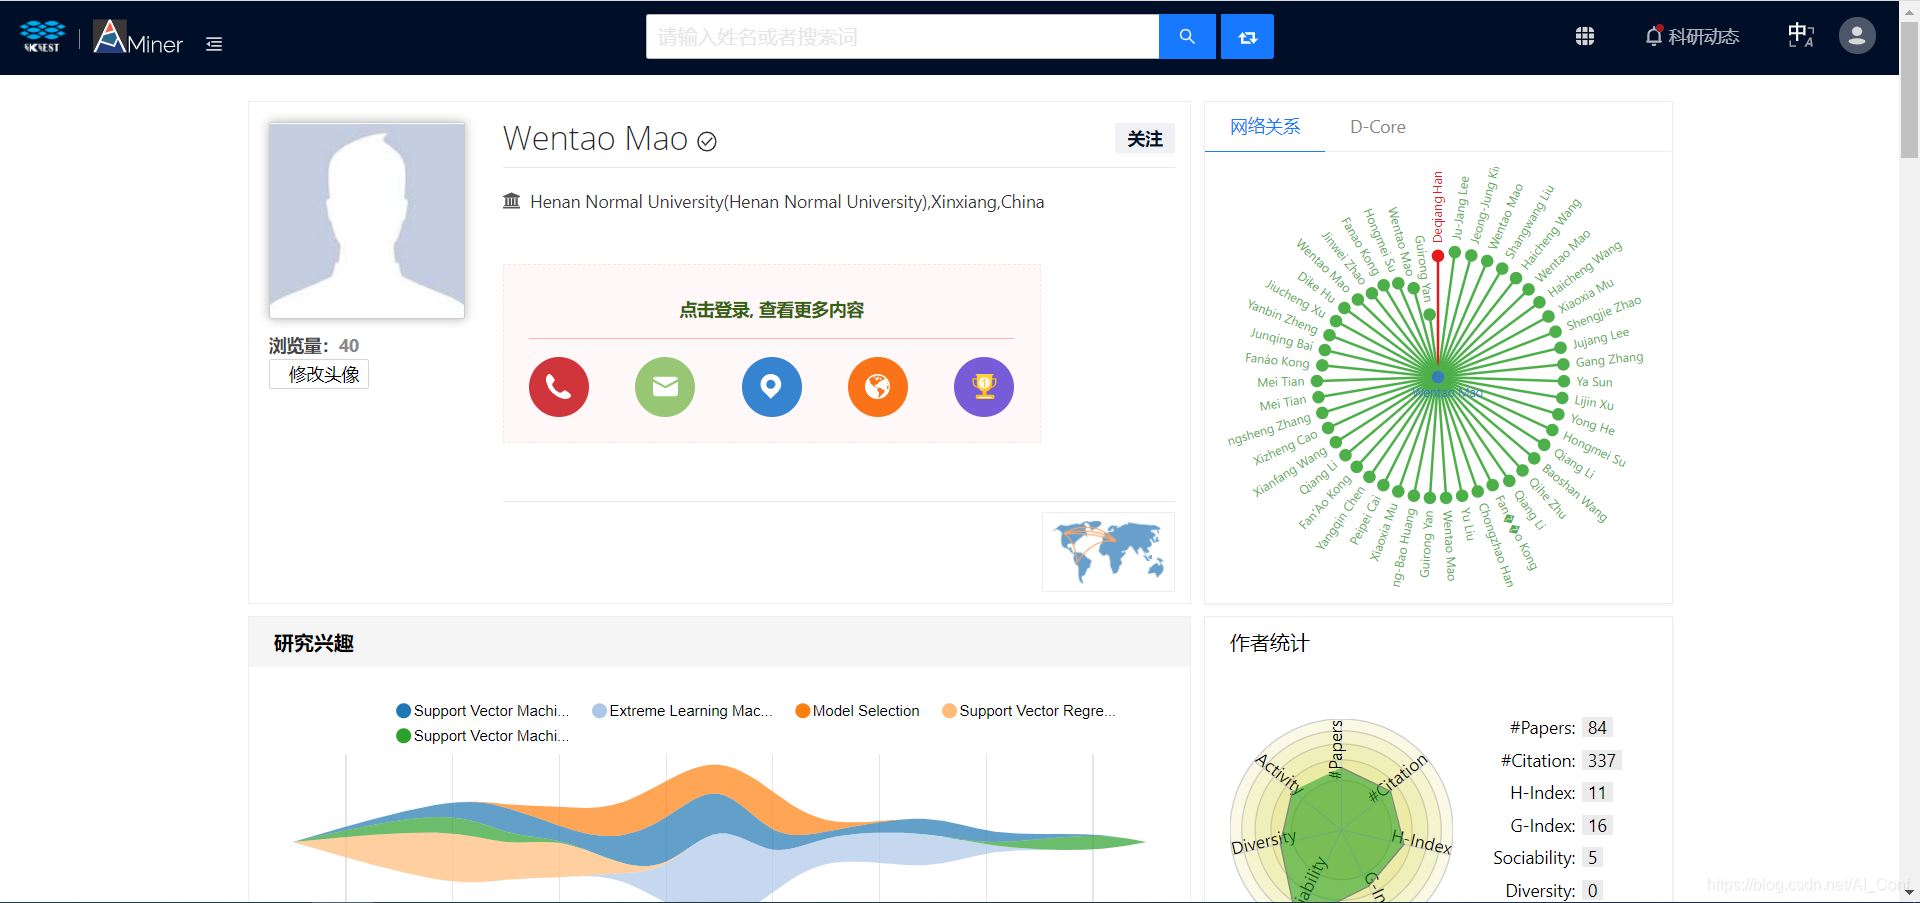Viewport: 1920px width, 903px height.
Task: Click the AMiner logo
Action: click(x=138, y=37)
